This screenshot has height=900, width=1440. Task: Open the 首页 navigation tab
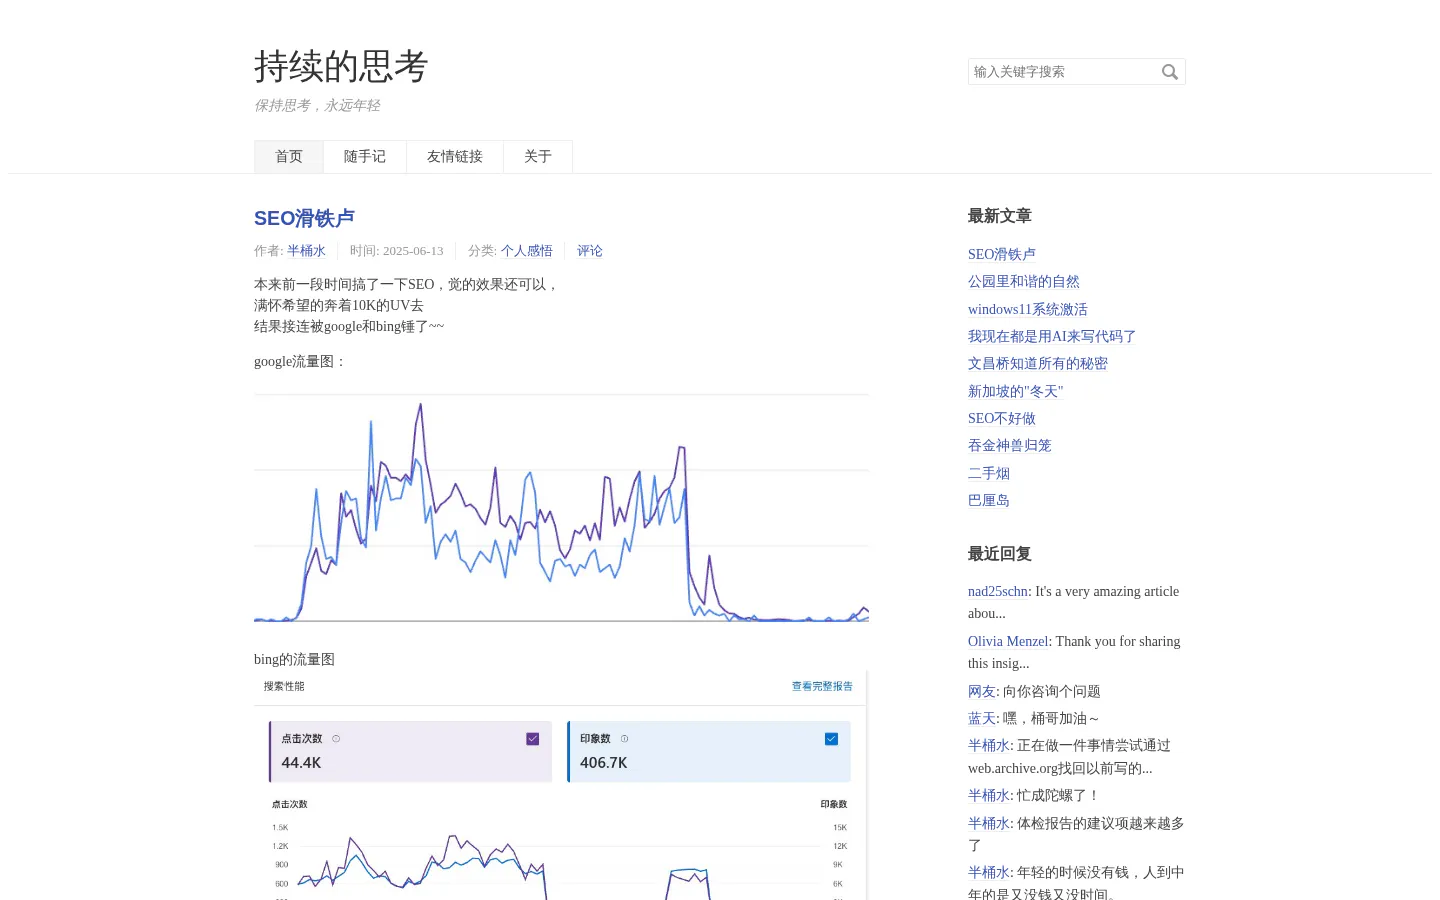tap(289, 157)
